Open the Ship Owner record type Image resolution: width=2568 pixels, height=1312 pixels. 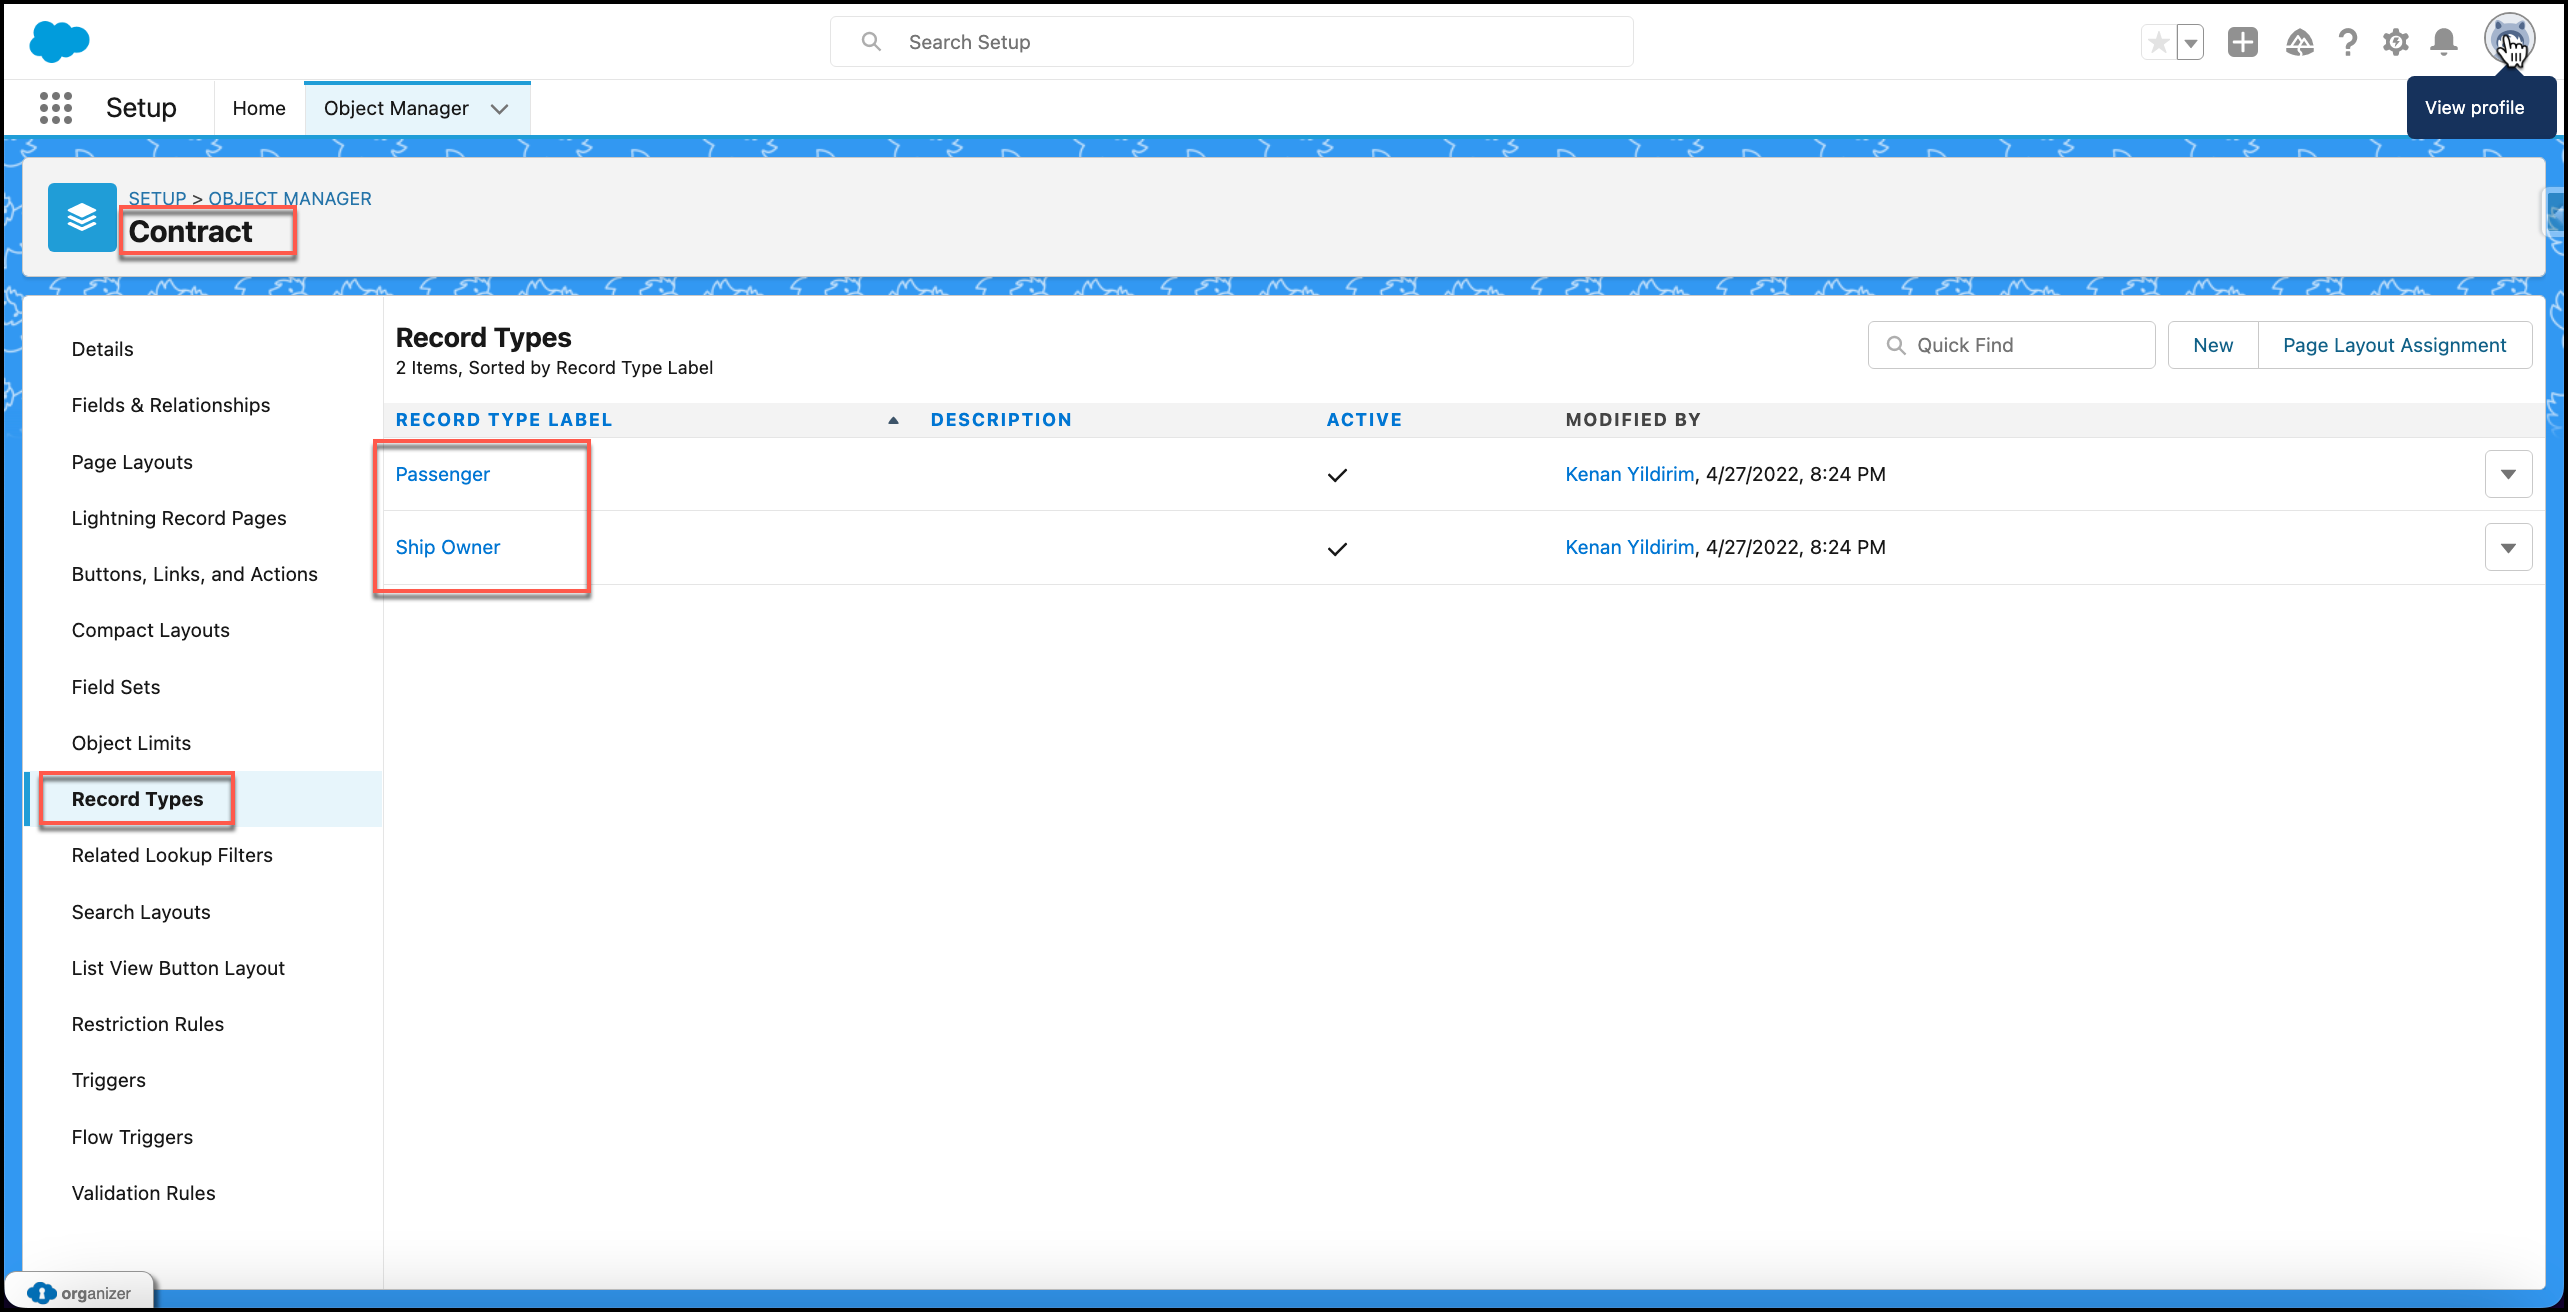[x=447, y=547]
